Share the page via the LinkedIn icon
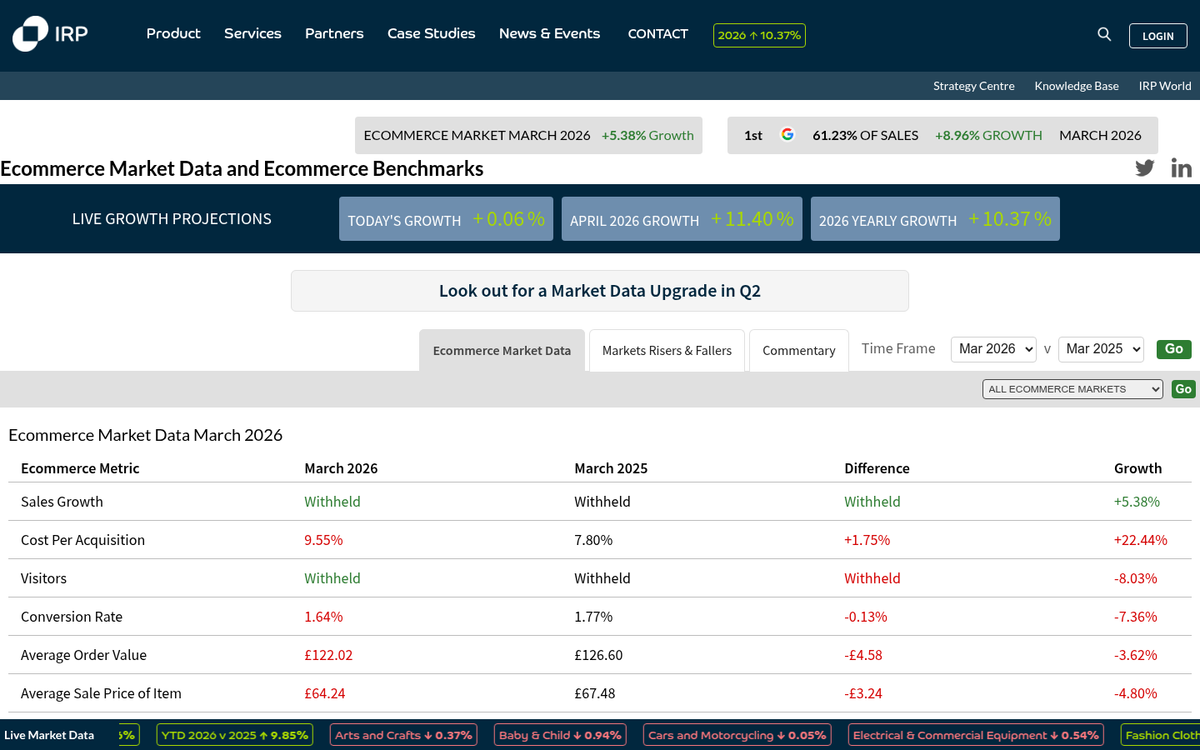 [1181, 168]
